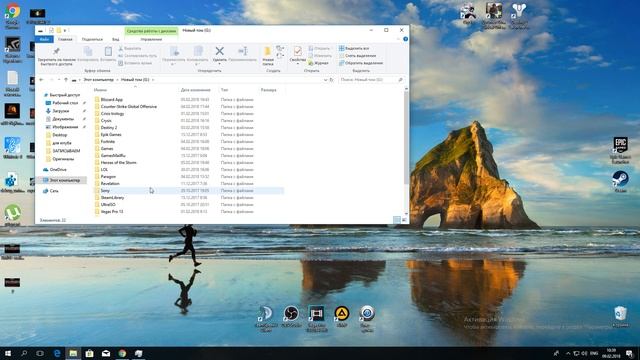Expand the Properties dropdown arrow
The height and width of the screenshot is (360, 640).
click(298, 64)
